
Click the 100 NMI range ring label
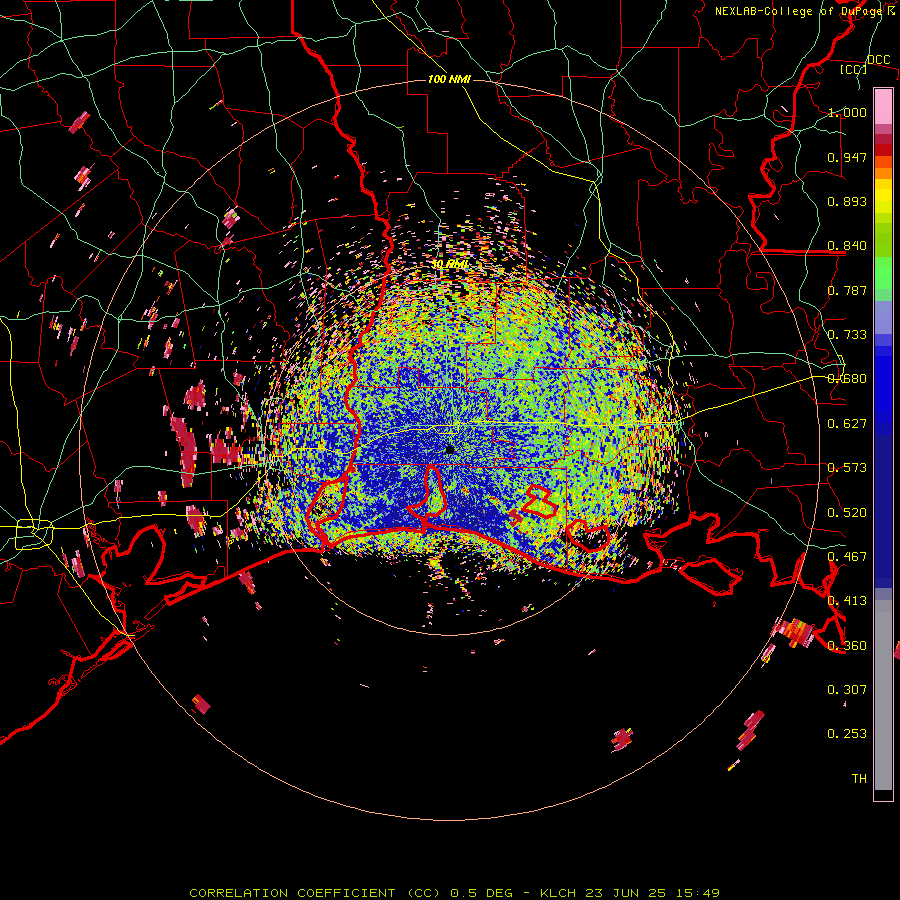[449, 79]
